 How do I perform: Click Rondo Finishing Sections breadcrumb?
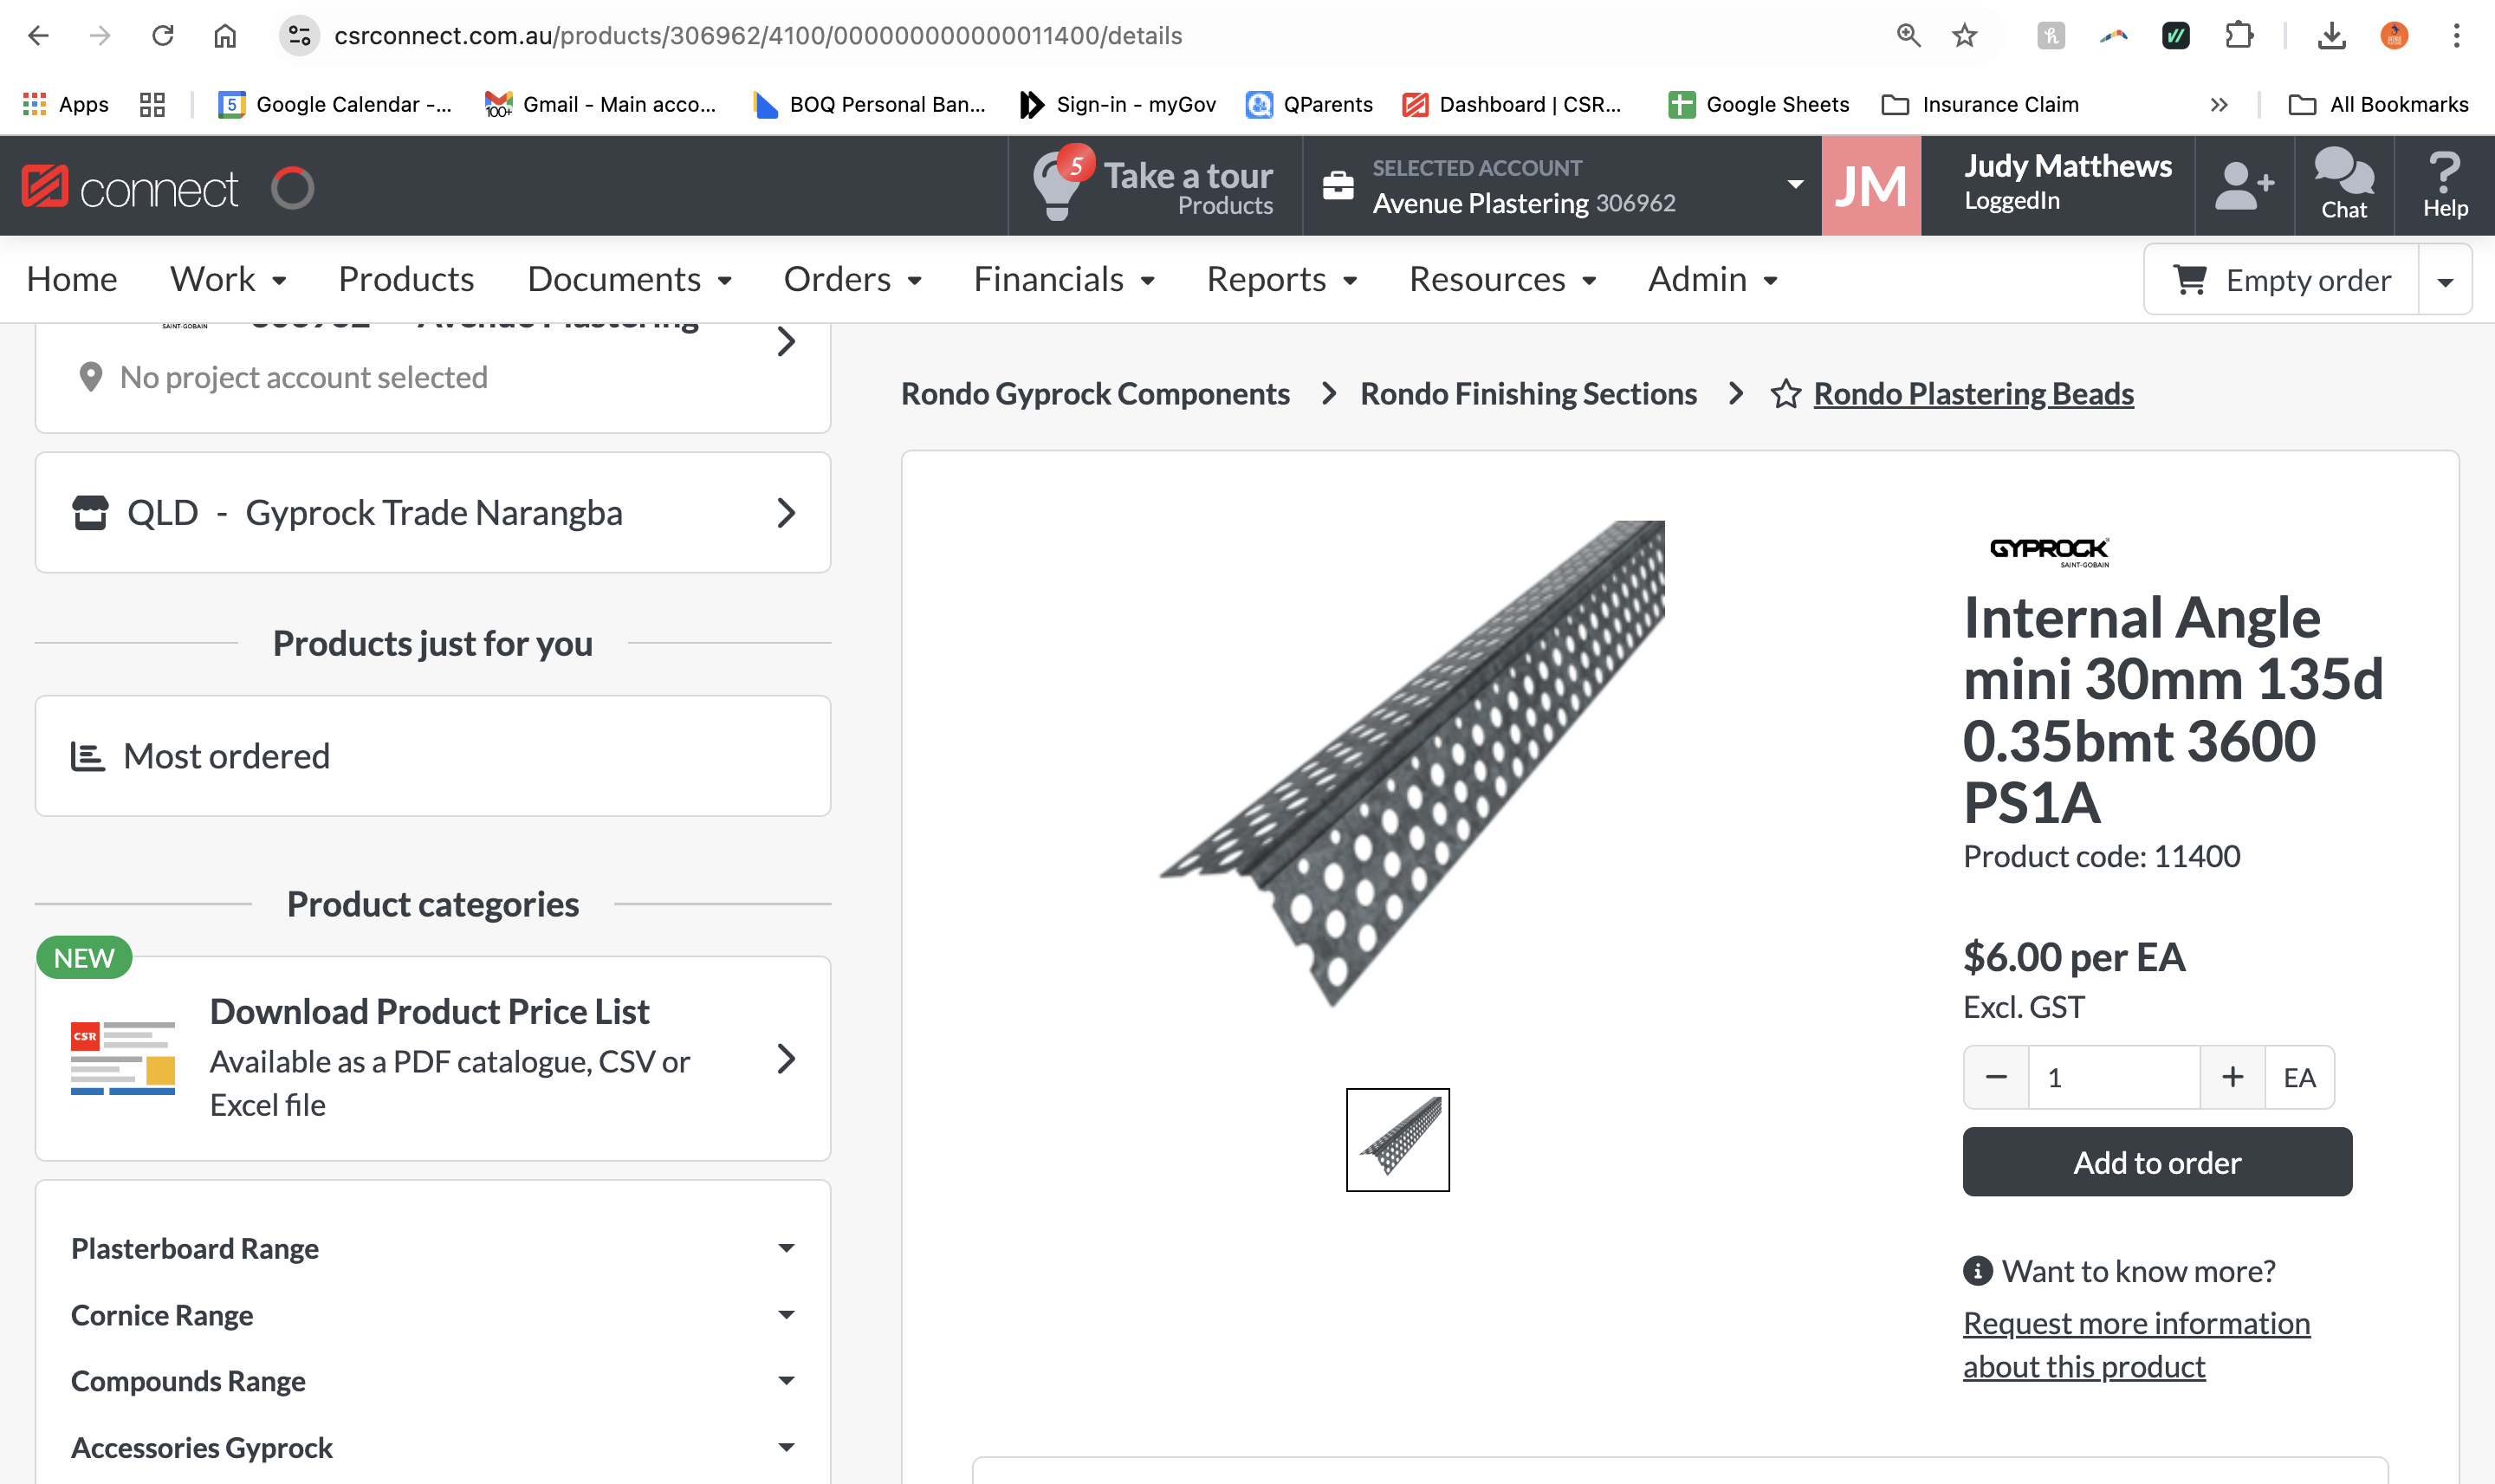[x=1528, y=394]
